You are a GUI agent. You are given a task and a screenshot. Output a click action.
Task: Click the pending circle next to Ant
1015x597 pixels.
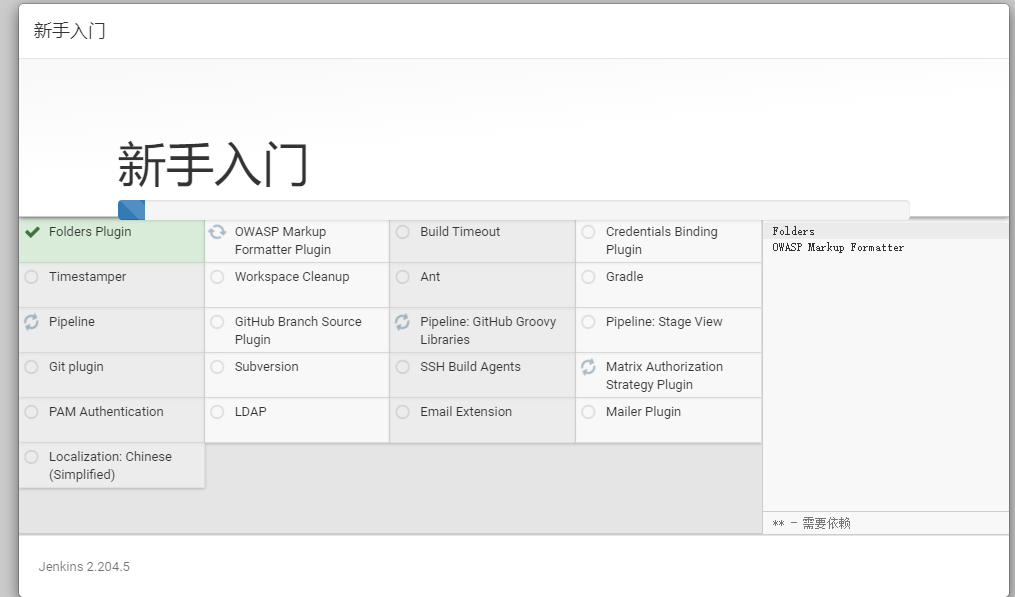pyautogui.click(x=403, y=277)
